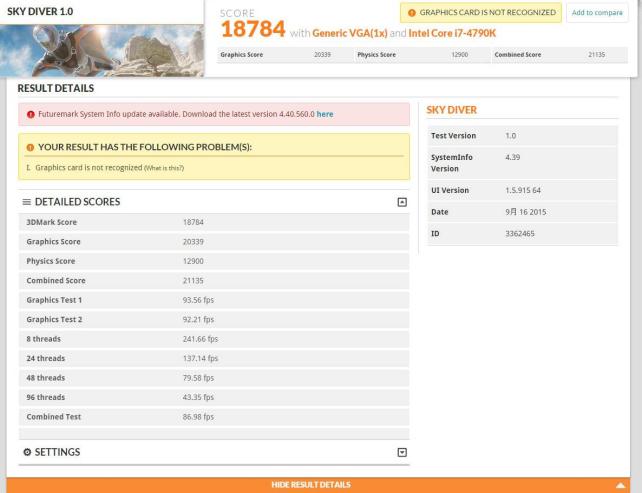
Task: Click the SystemInfo Version row
Action: (x=522, y=163)
